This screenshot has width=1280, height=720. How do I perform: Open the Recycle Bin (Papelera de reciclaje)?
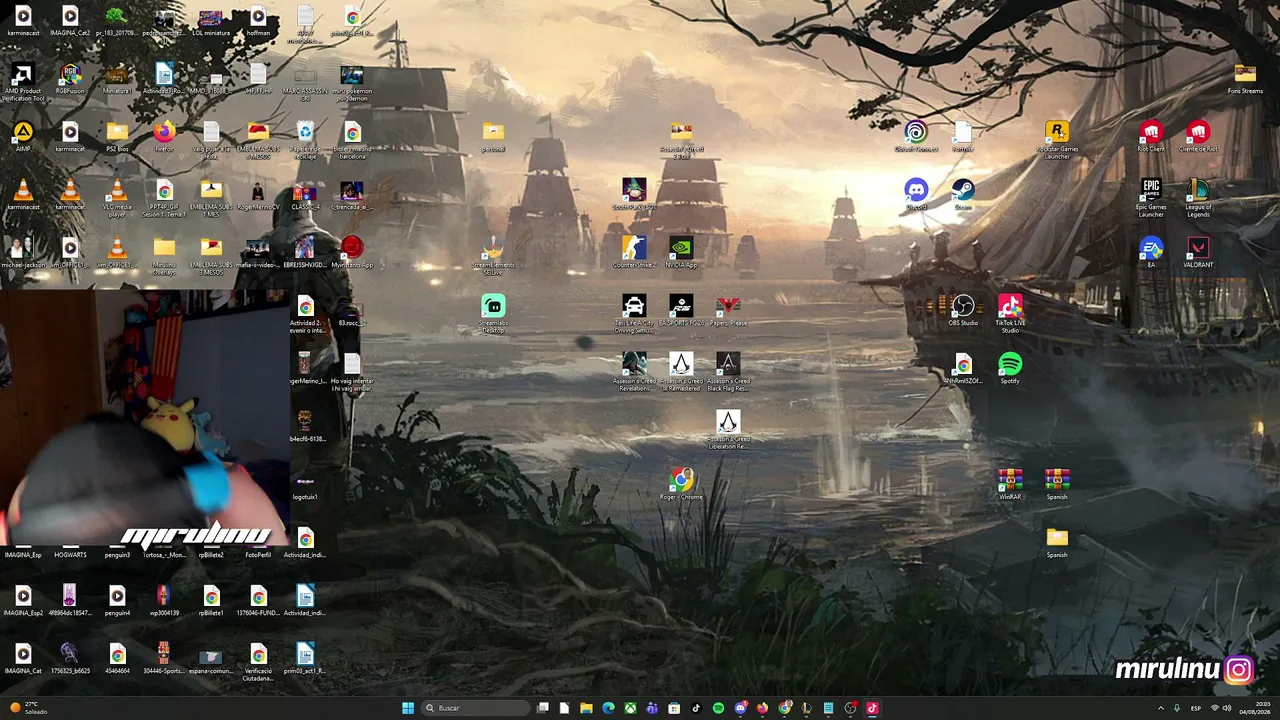(305, 139)
